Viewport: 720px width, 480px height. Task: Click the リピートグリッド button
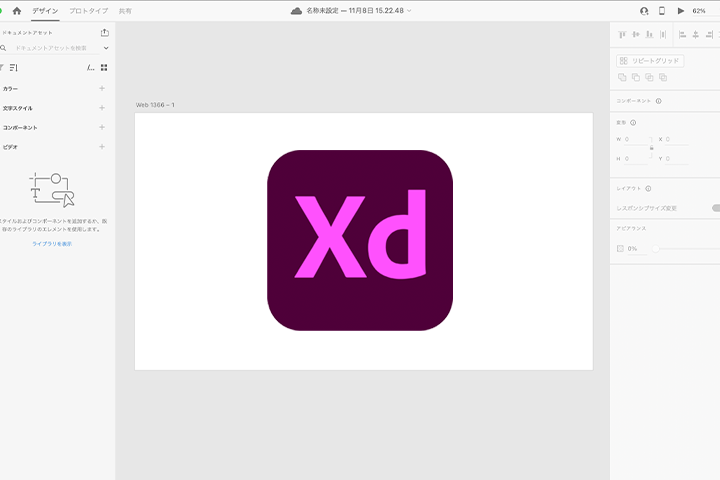point(650,61)
